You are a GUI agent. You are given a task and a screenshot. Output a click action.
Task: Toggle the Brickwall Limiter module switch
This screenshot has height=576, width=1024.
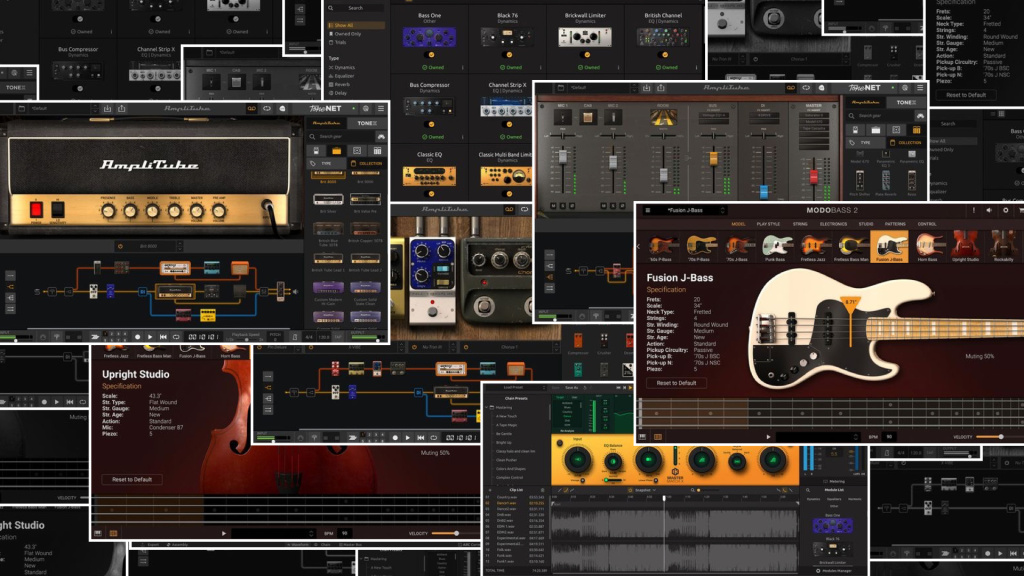point(585,55)
